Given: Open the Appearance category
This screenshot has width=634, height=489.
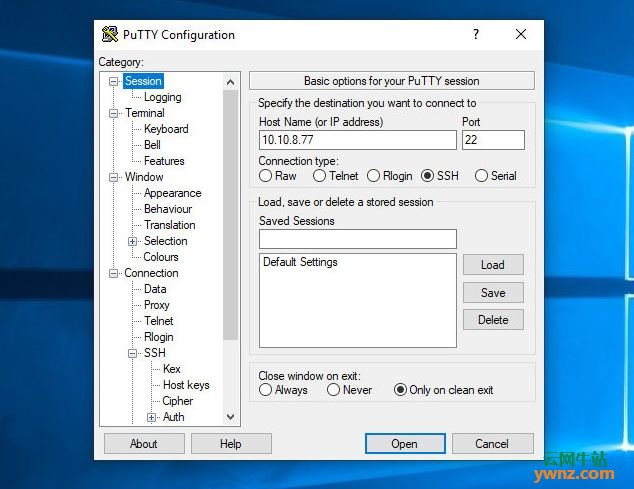Looking at the screenshot, I should point(173,193).
